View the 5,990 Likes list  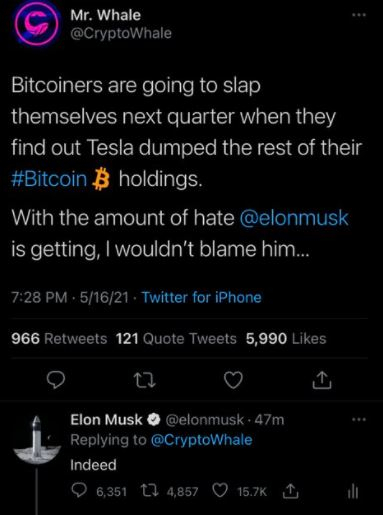pos(286,339)
